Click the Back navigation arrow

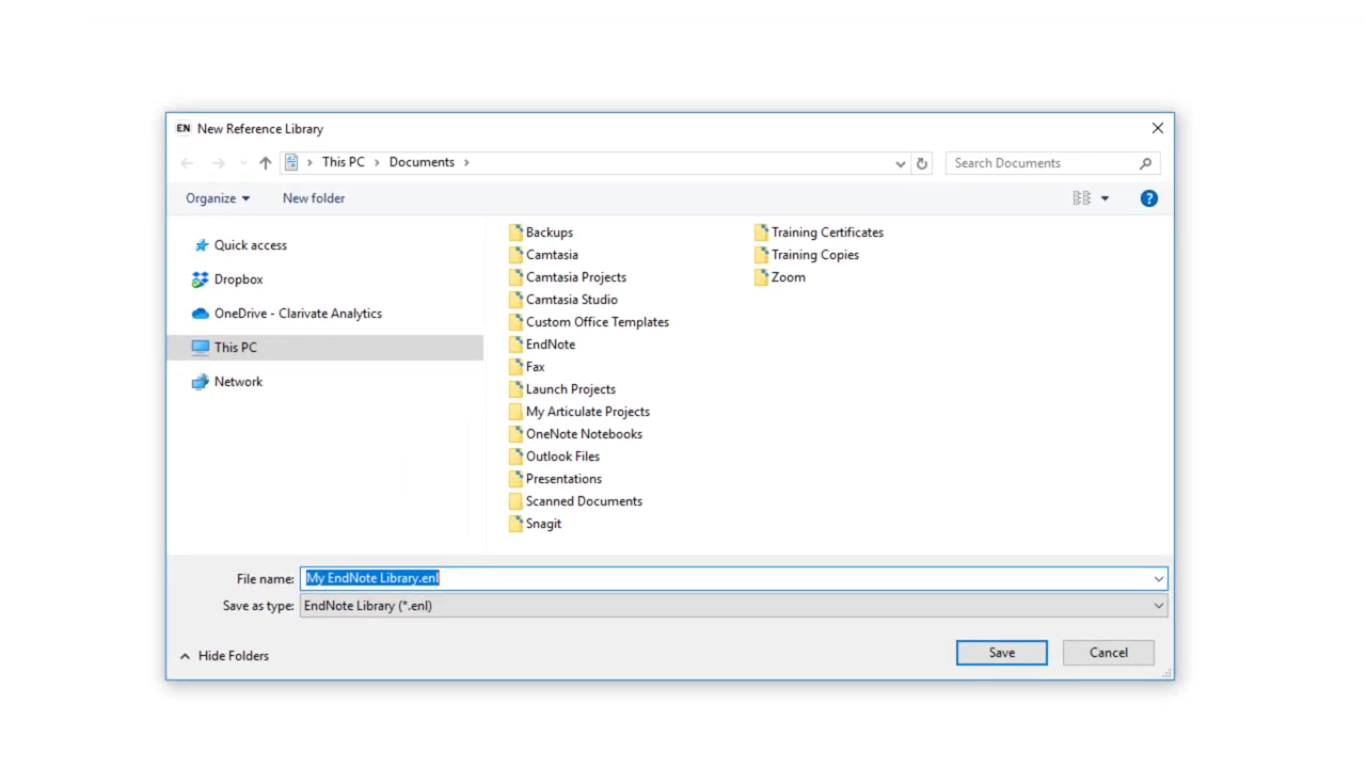point(187,163)
